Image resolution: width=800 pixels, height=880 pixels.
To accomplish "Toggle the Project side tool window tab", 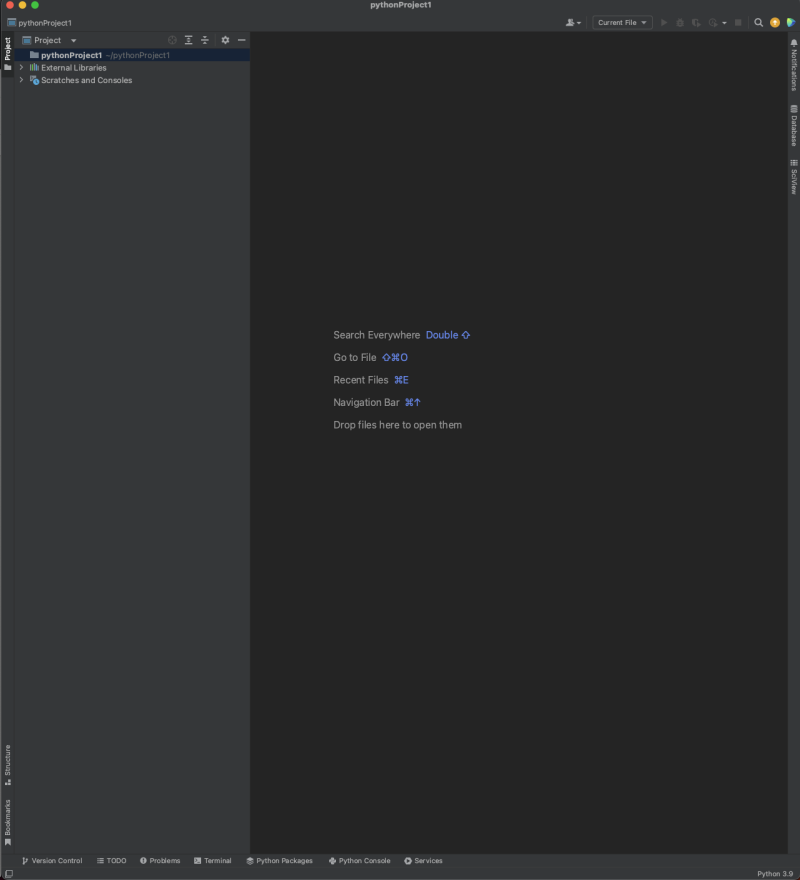I will 7,54.
